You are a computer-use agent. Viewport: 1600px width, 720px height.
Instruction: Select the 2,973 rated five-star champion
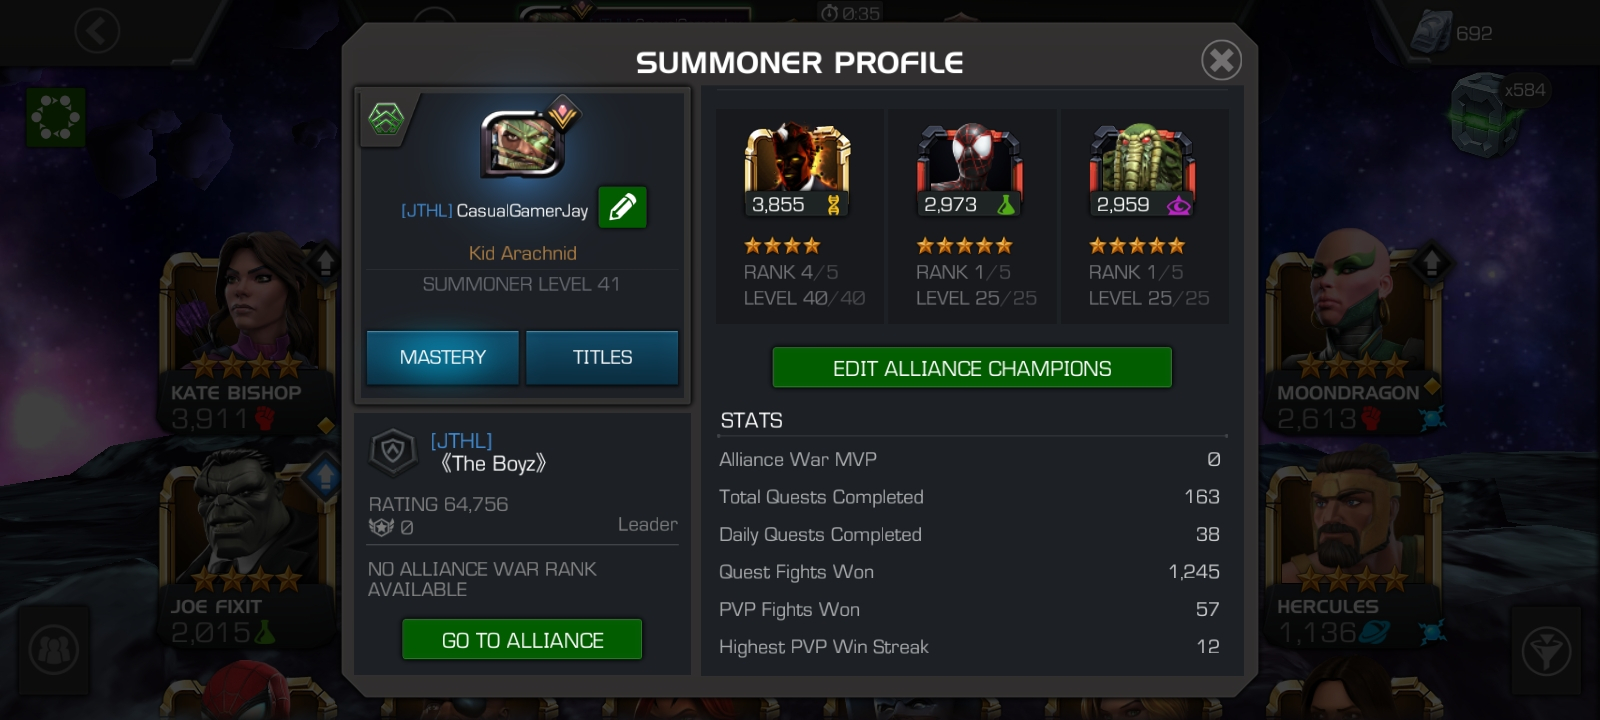[971, 216]
